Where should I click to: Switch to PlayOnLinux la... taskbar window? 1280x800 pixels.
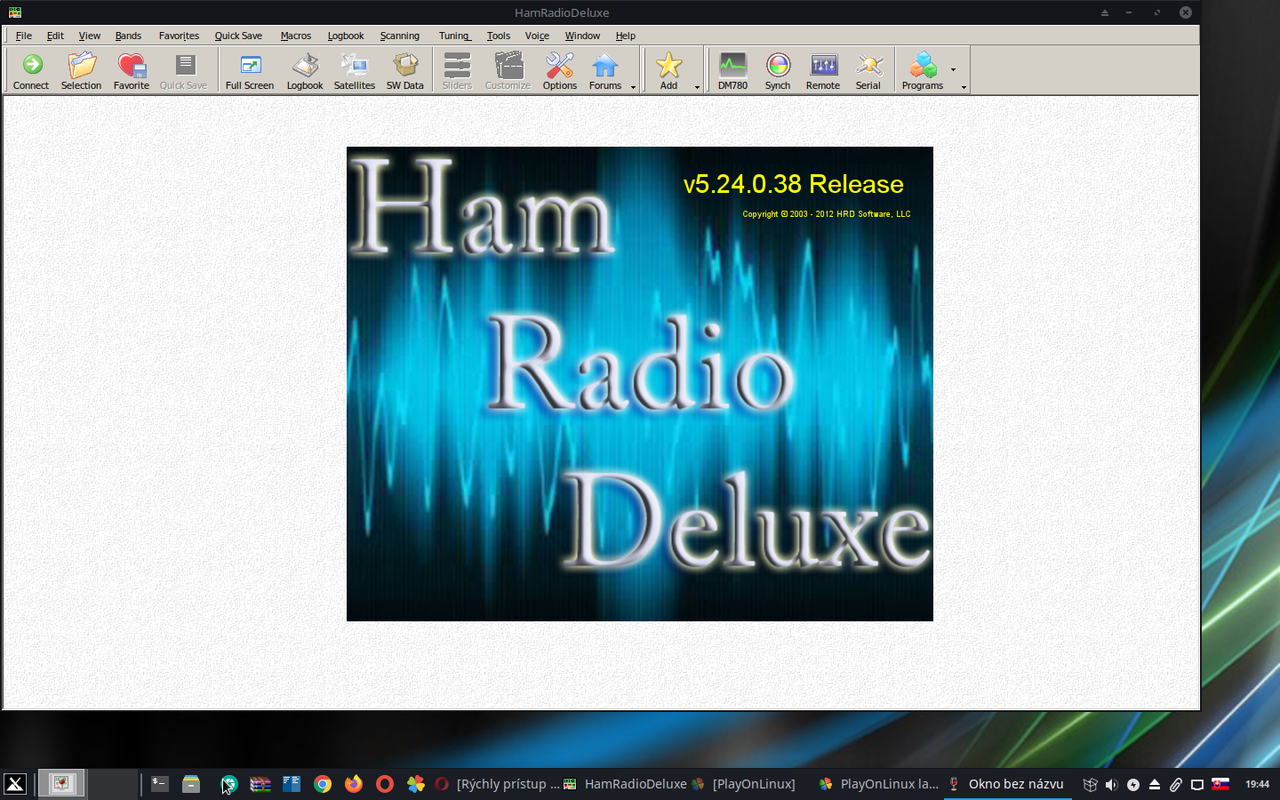879,784
